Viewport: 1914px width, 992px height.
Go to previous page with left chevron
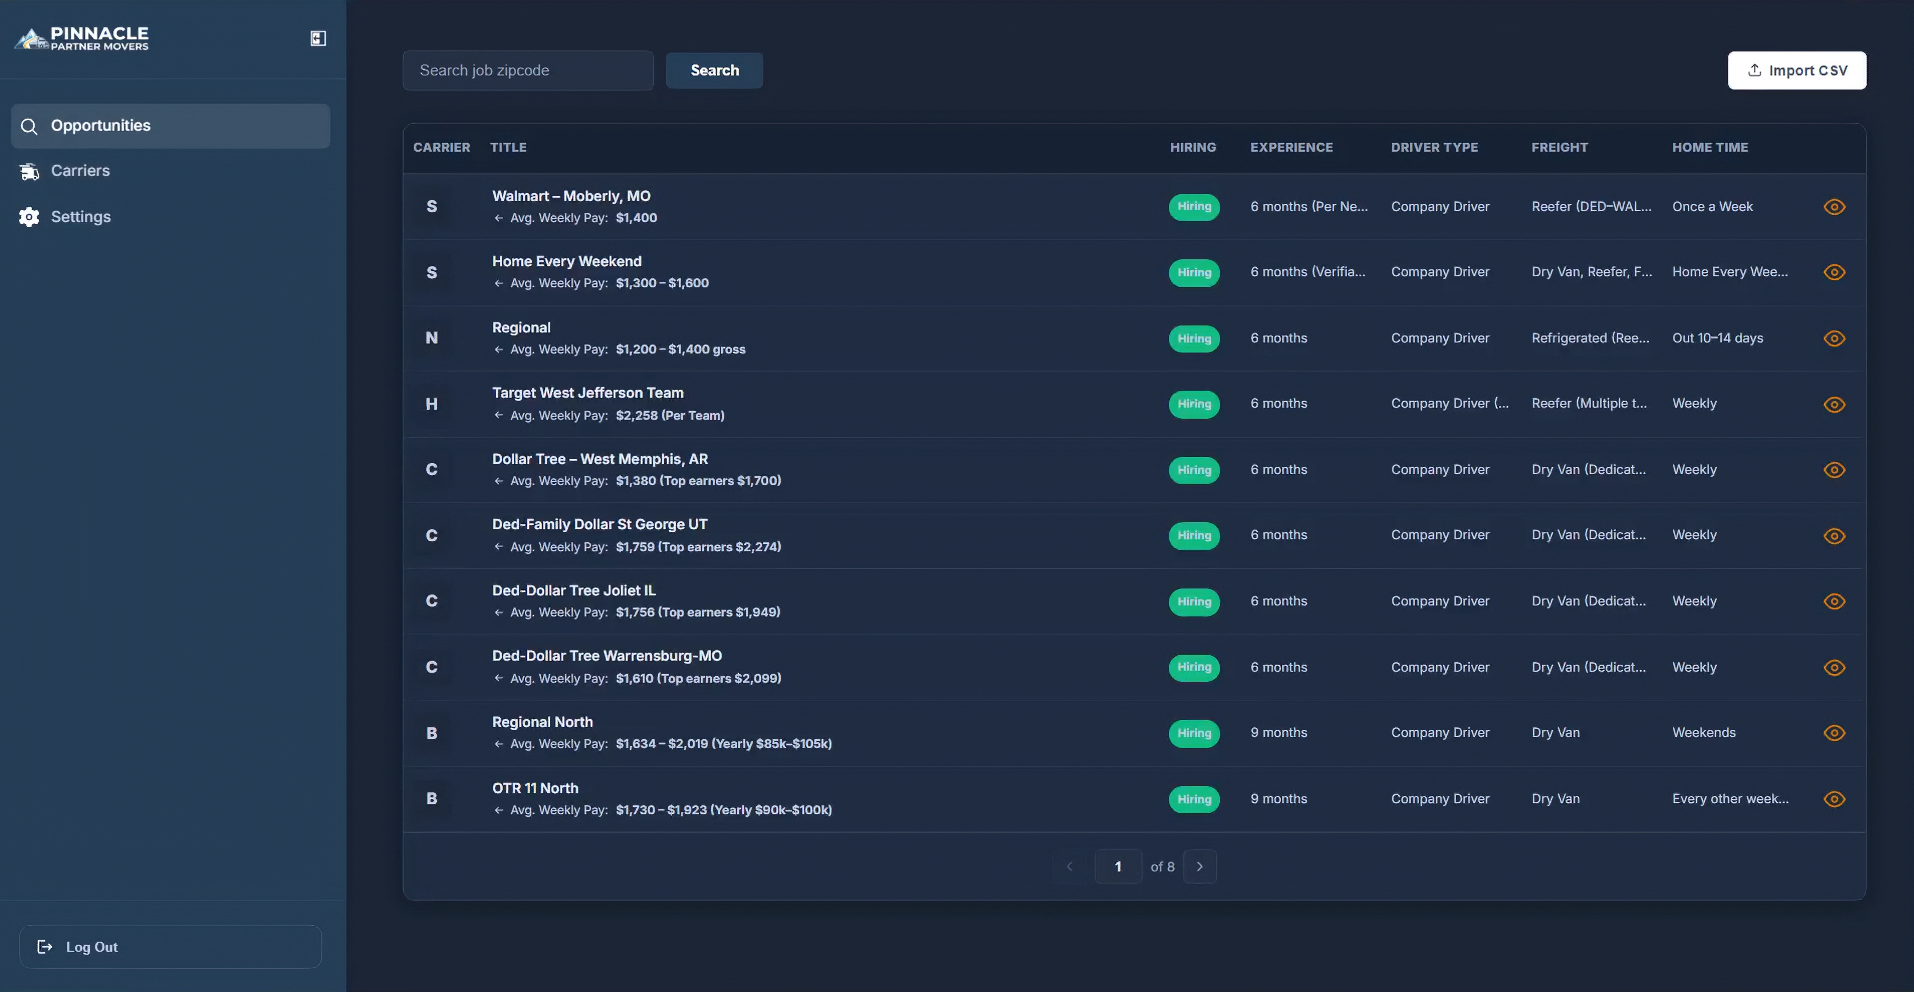point(1069,867)
